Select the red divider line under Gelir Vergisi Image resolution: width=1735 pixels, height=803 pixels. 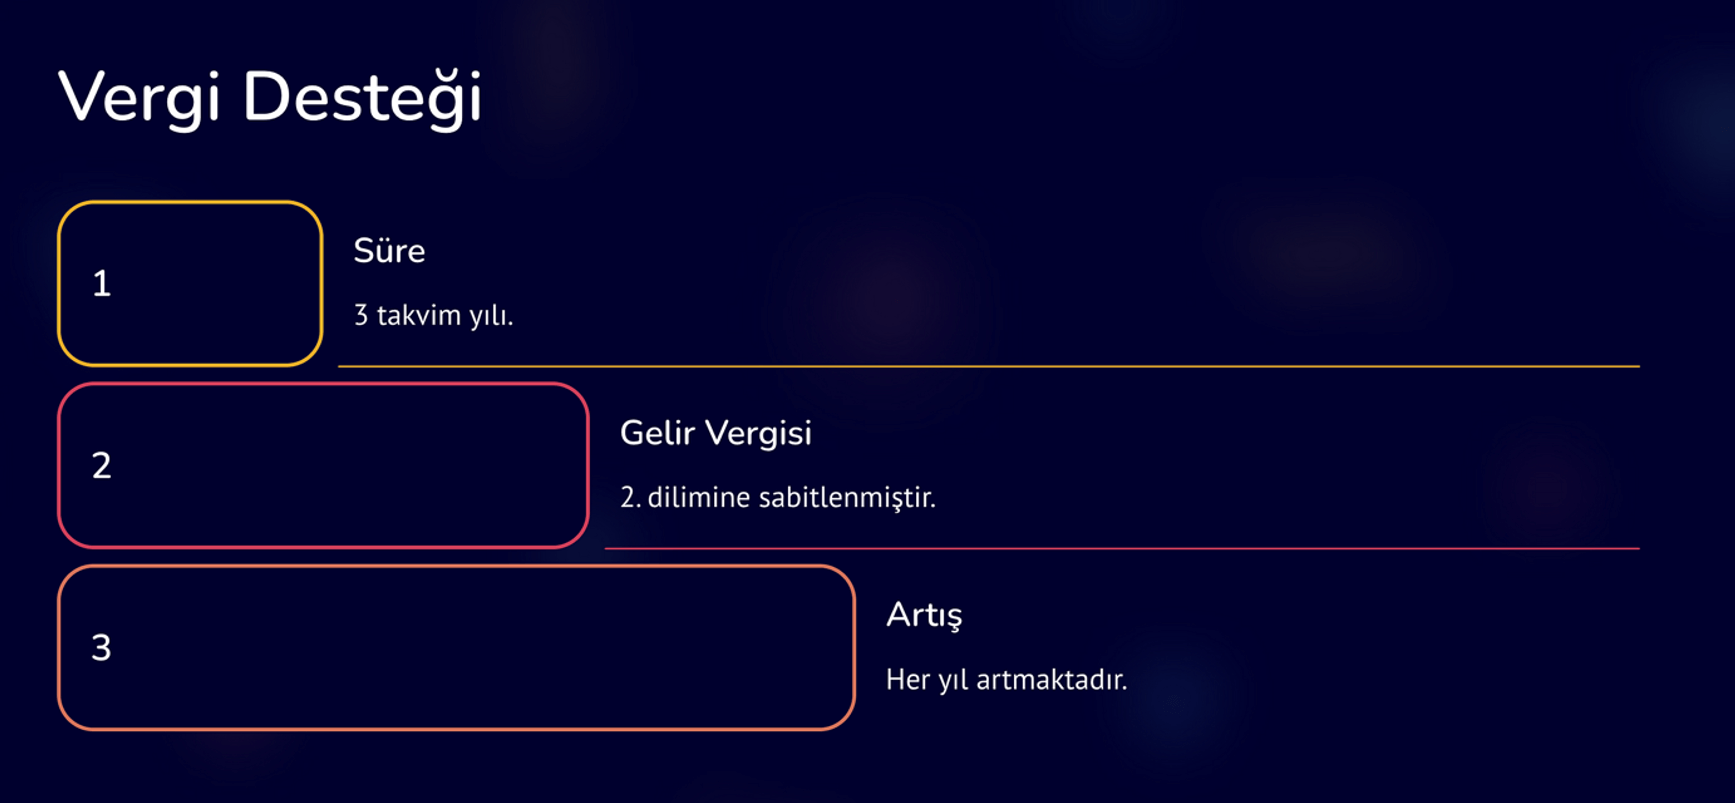coord(1122,549)
